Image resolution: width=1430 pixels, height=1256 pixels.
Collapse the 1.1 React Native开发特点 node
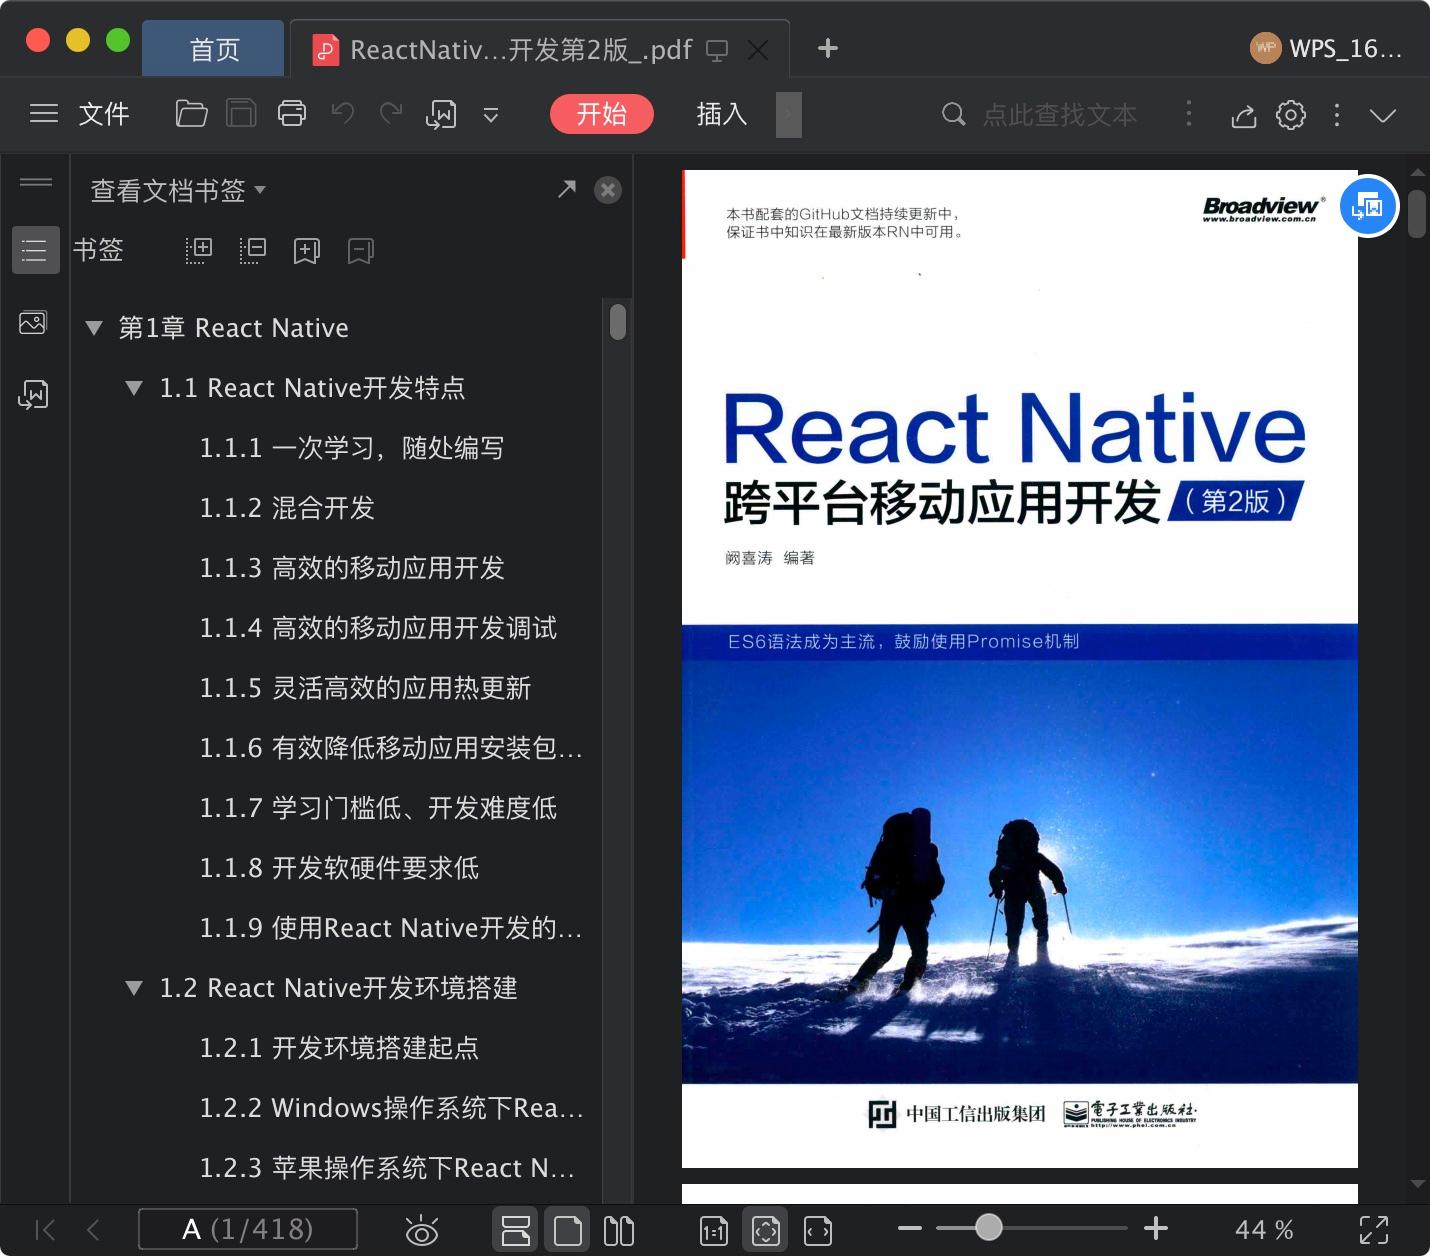[134, 388]
